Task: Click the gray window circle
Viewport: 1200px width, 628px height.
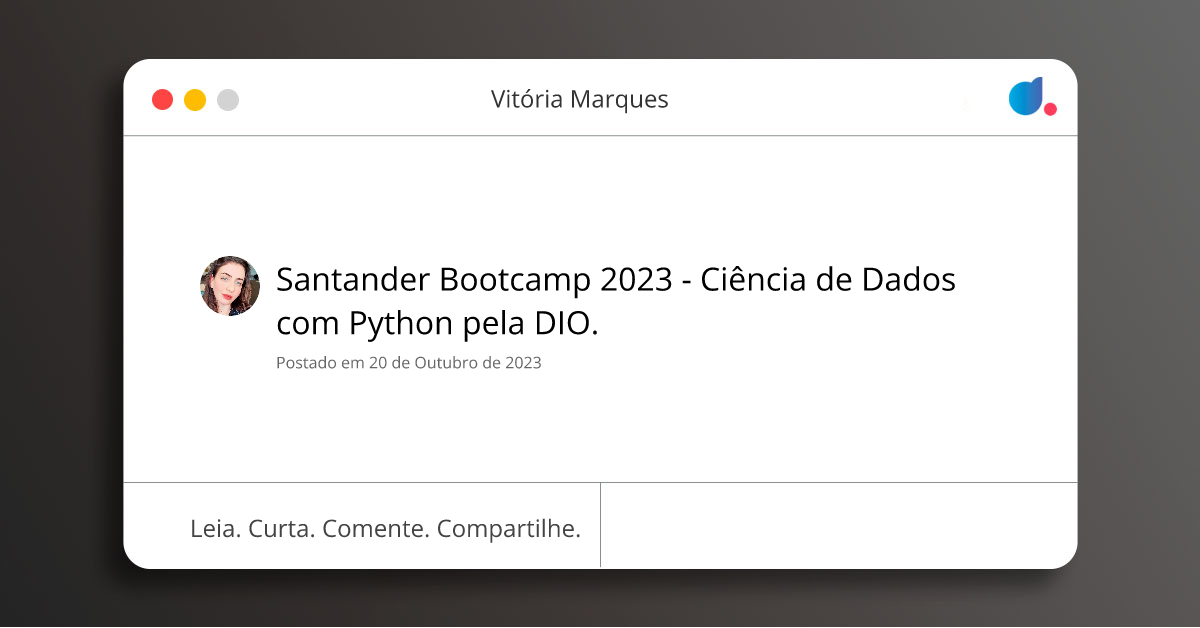Action: coord(228,100)
